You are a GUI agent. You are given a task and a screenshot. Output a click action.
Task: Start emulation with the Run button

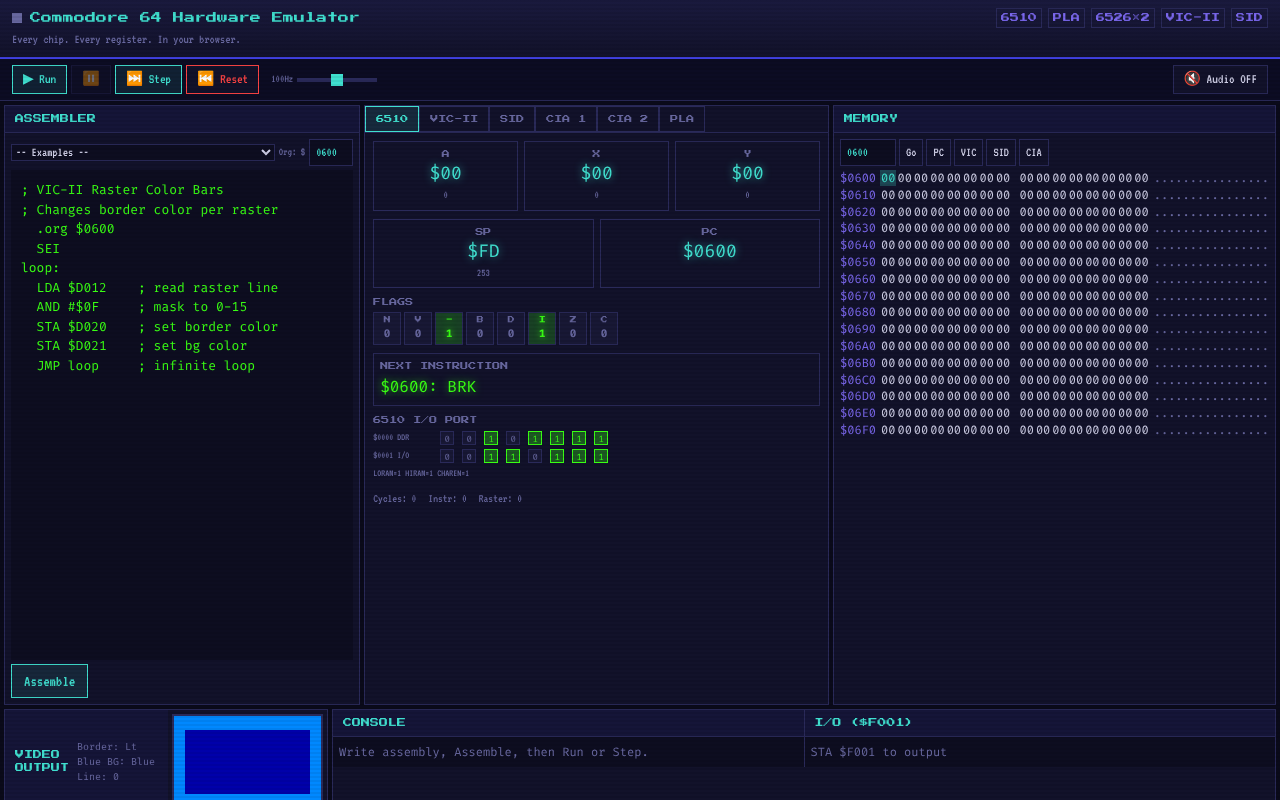tap(39, 79)
